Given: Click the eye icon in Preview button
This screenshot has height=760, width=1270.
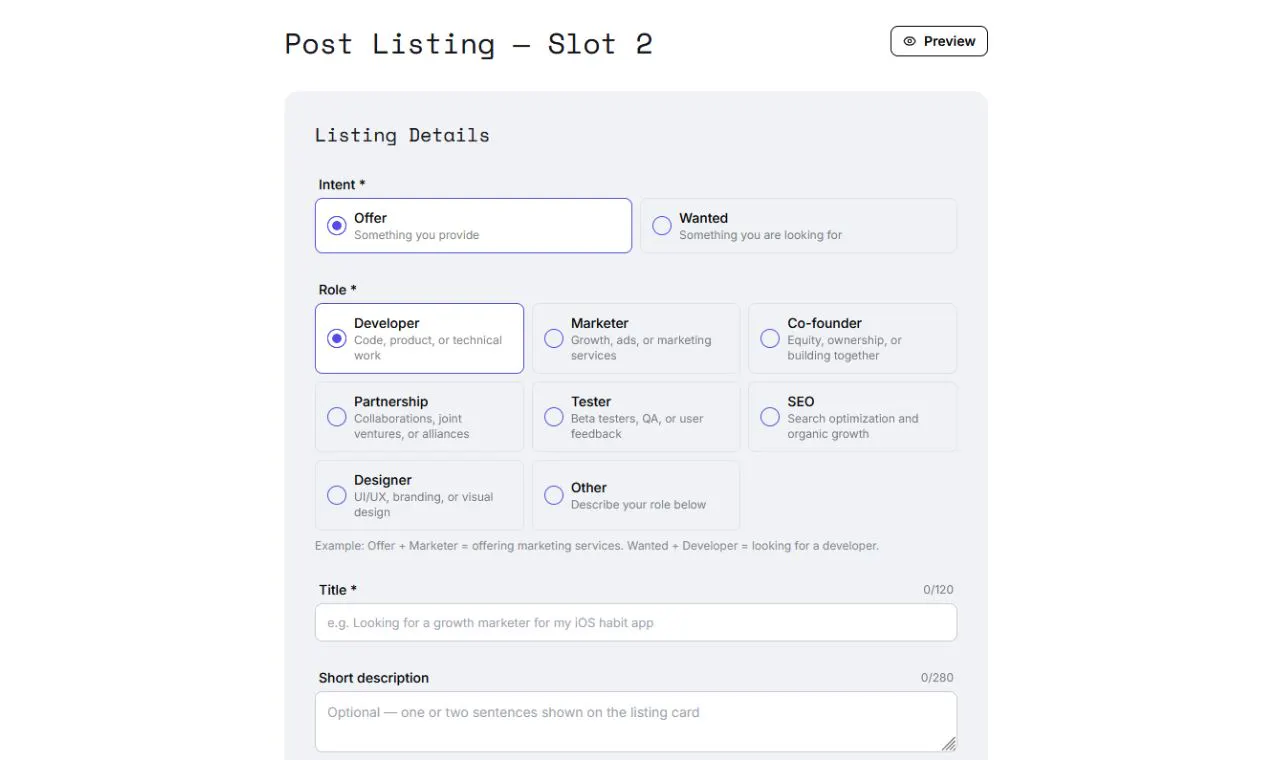Looking at the screenshot, I should (x=909, y=42).
